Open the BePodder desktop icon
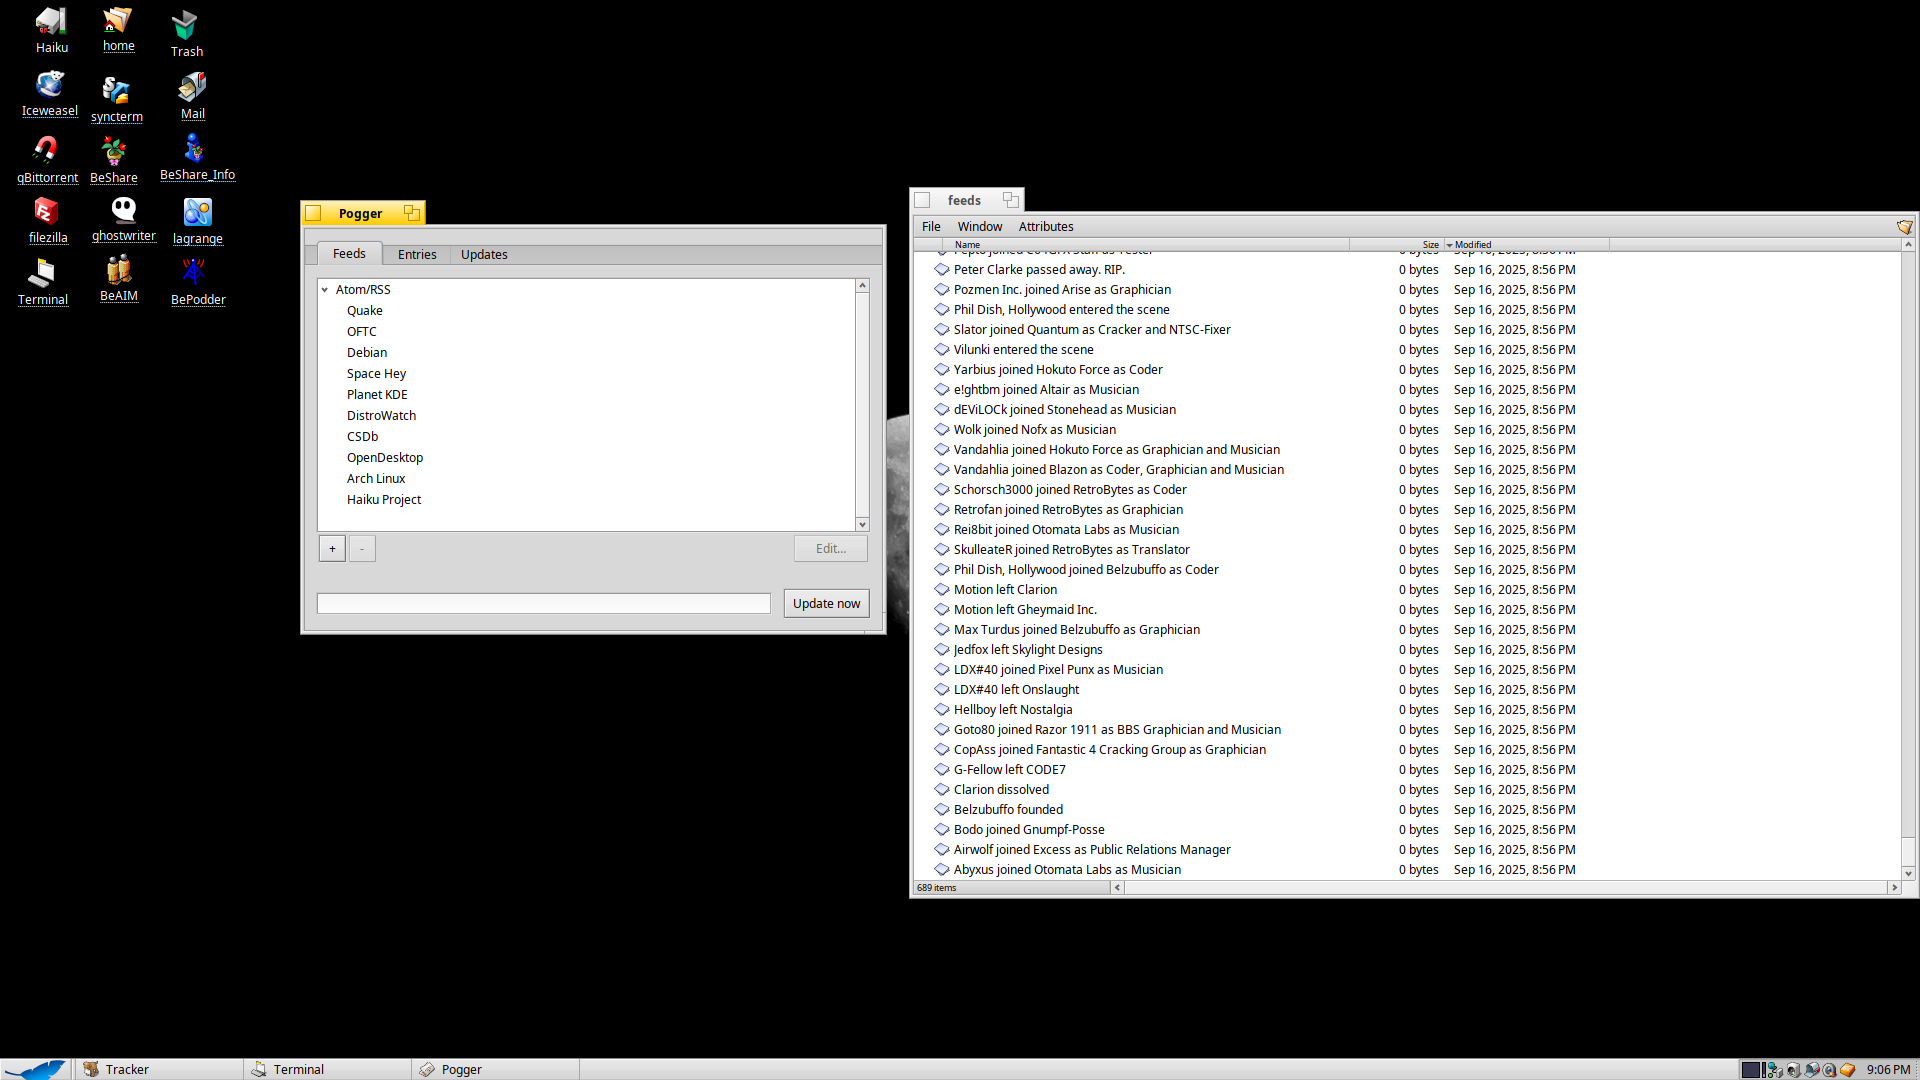Viewport: 1920px width, 1080px height. [x=195, y=273]
